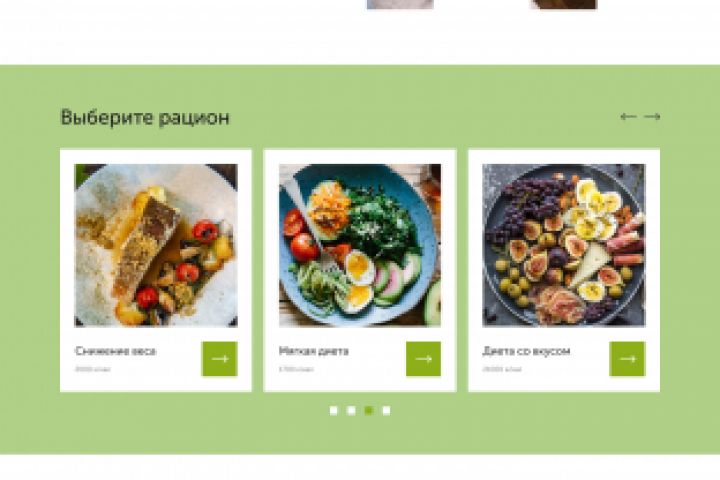This screenshot has height=480, width=720.
Task: Select the second carousel pagination dot
Action: click(x=351, y=410)
